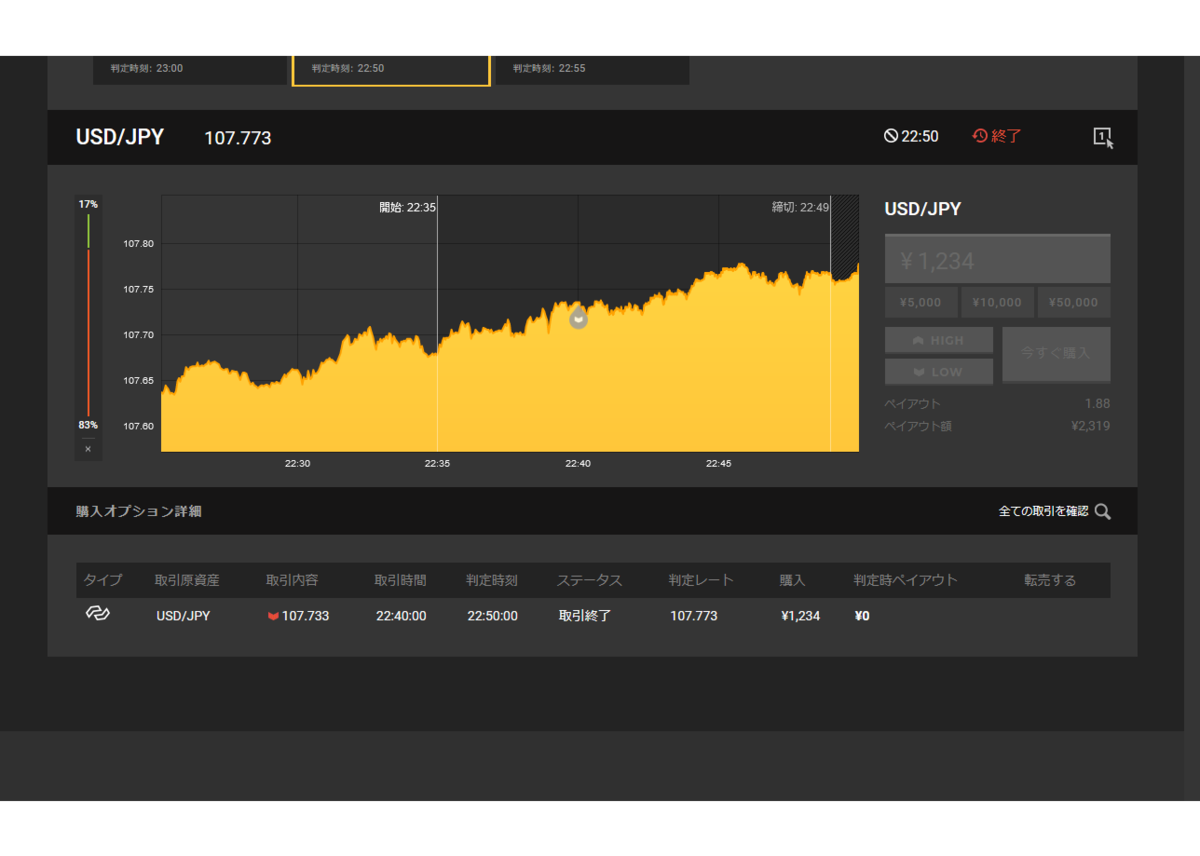Click the red clock icon beside 終了
Viewport: 1200px width, 856px height.
coord(980,136)
